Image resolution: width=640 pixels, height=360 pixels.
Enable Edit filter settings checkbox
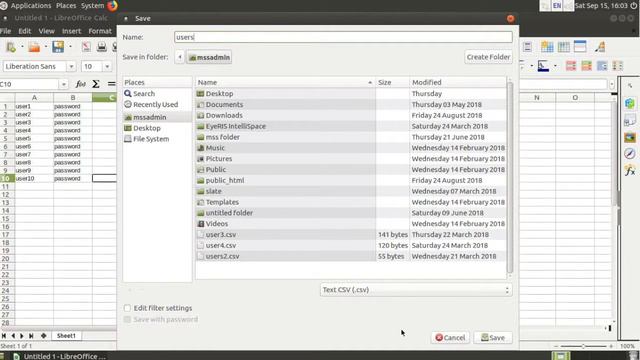tap(127, 308)
